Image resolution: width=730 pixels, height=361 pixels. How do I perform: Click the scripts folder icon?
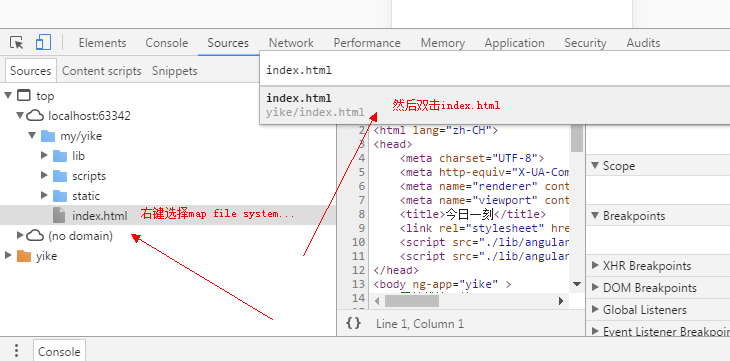[x=60, y=176]
